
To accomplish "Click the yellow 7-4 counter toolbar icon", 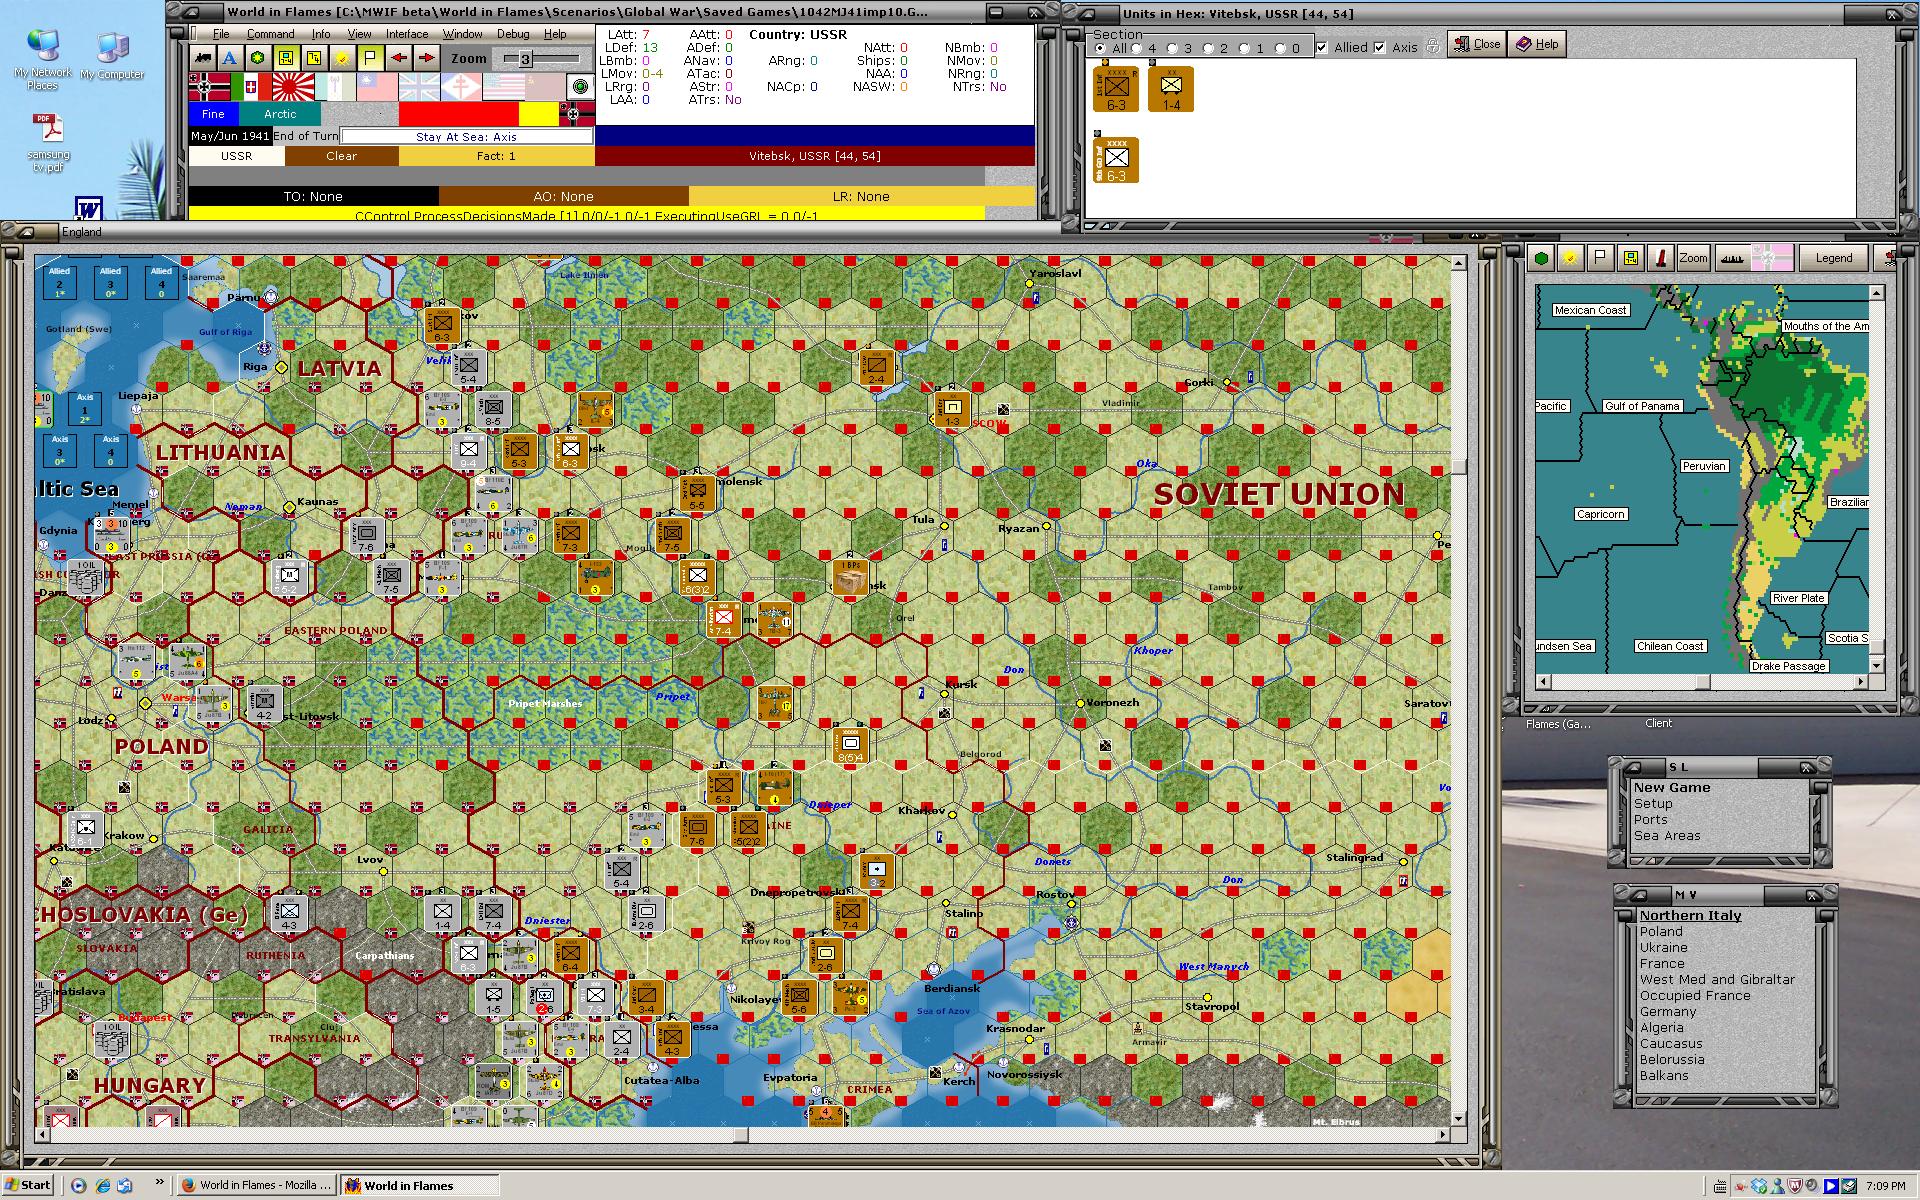I will click(314, 58).
